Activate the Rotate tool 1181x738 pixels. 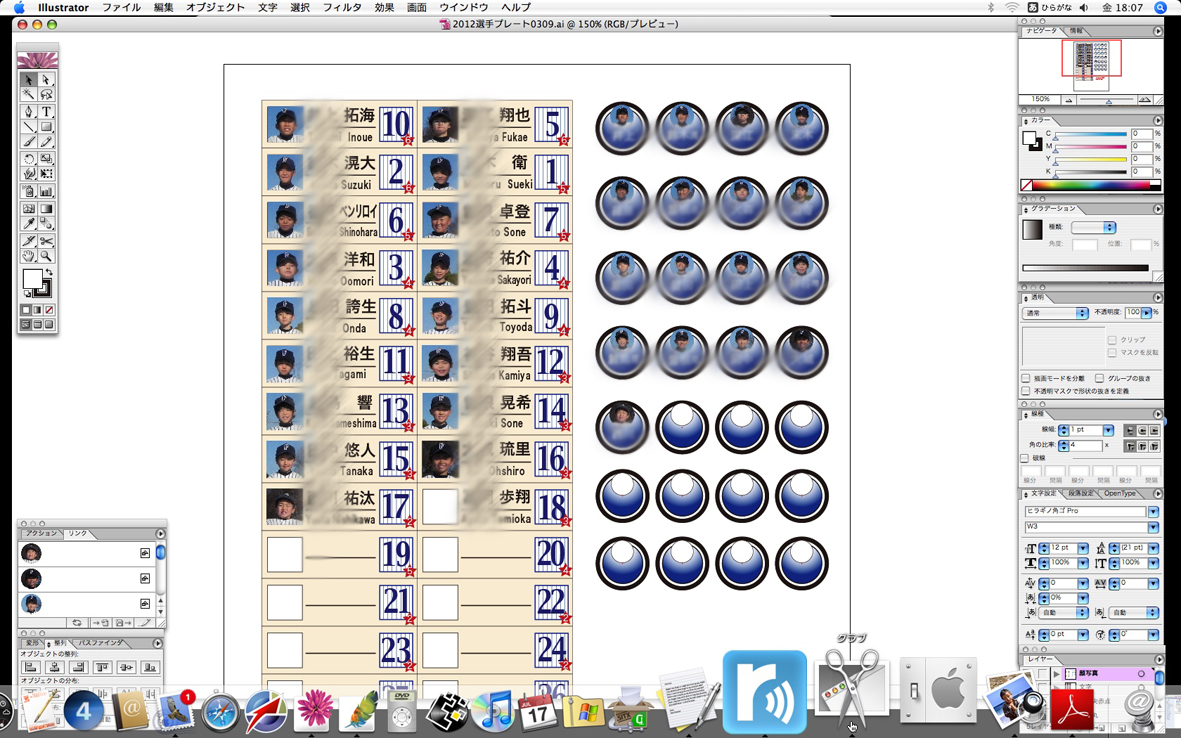pos(29,159)
